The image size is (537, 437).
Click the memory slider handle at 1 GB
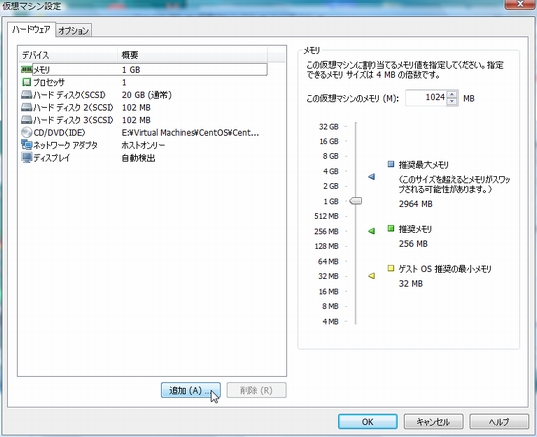tap(356, 201)
